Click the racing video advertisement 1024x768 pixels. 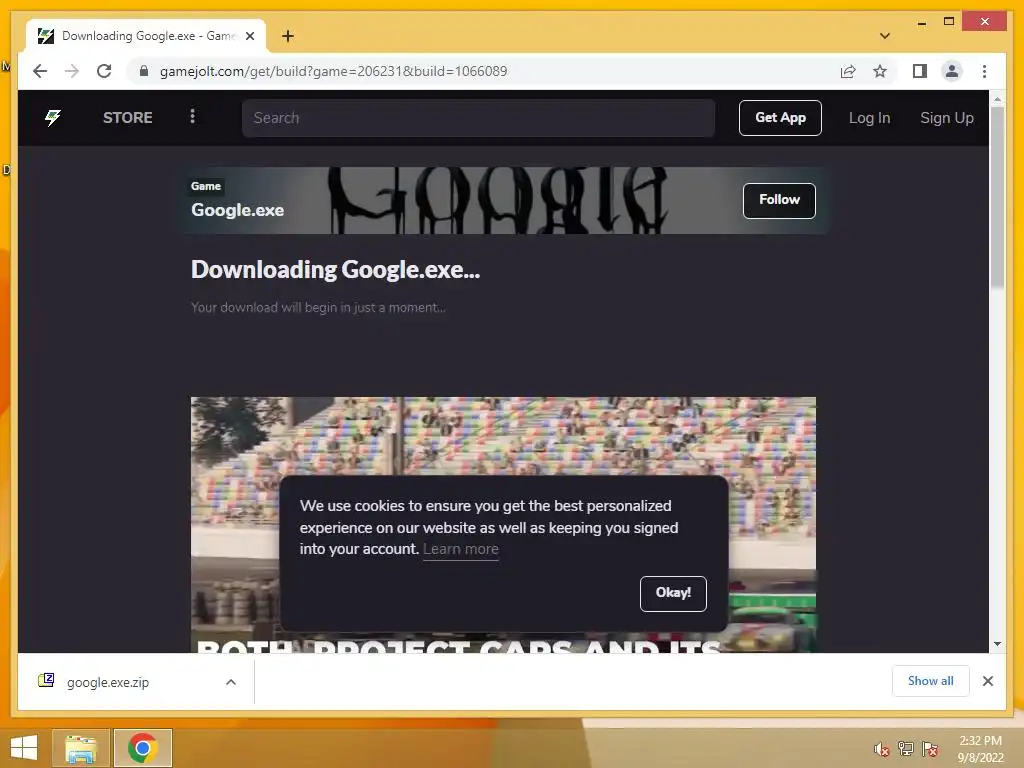[x=503, y=438]
